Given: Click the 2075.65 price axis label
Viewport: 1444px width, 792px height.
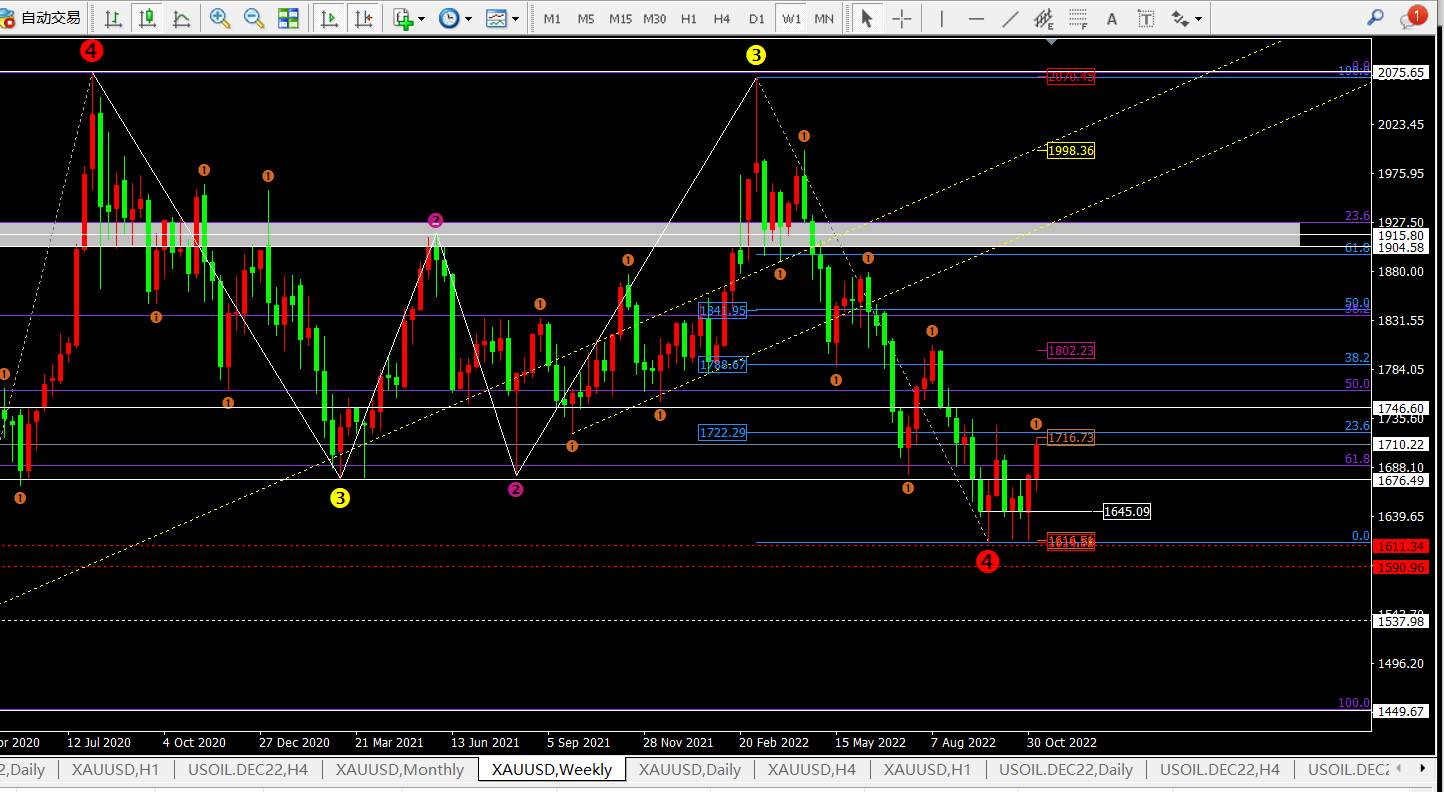Looking at the screenshot, I should (1400, 73).
